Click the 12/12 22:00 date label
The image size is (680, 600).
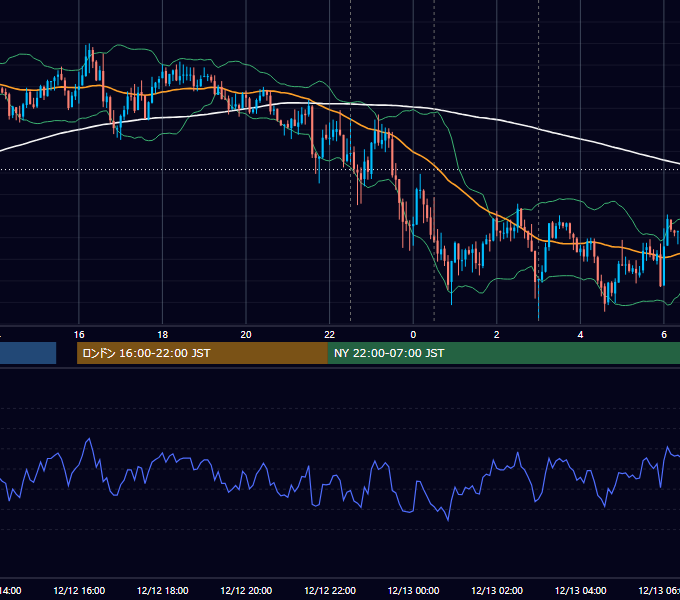(x=330, y=590)
